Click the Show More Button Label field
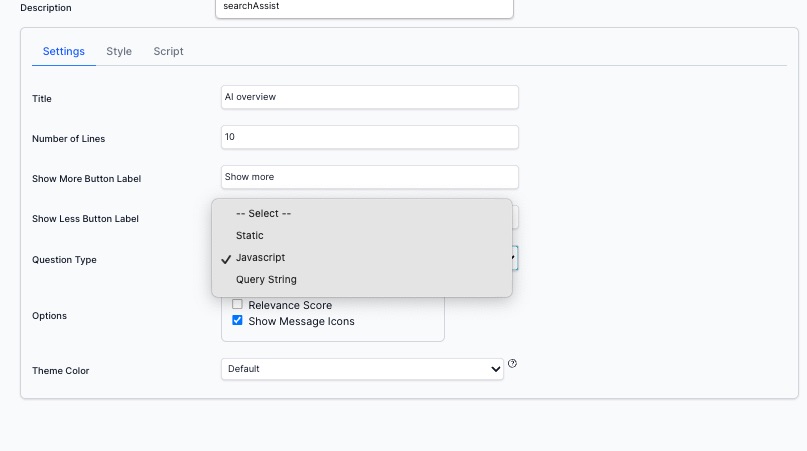Viewport: 807px width, 451px height. pos(369,177)
